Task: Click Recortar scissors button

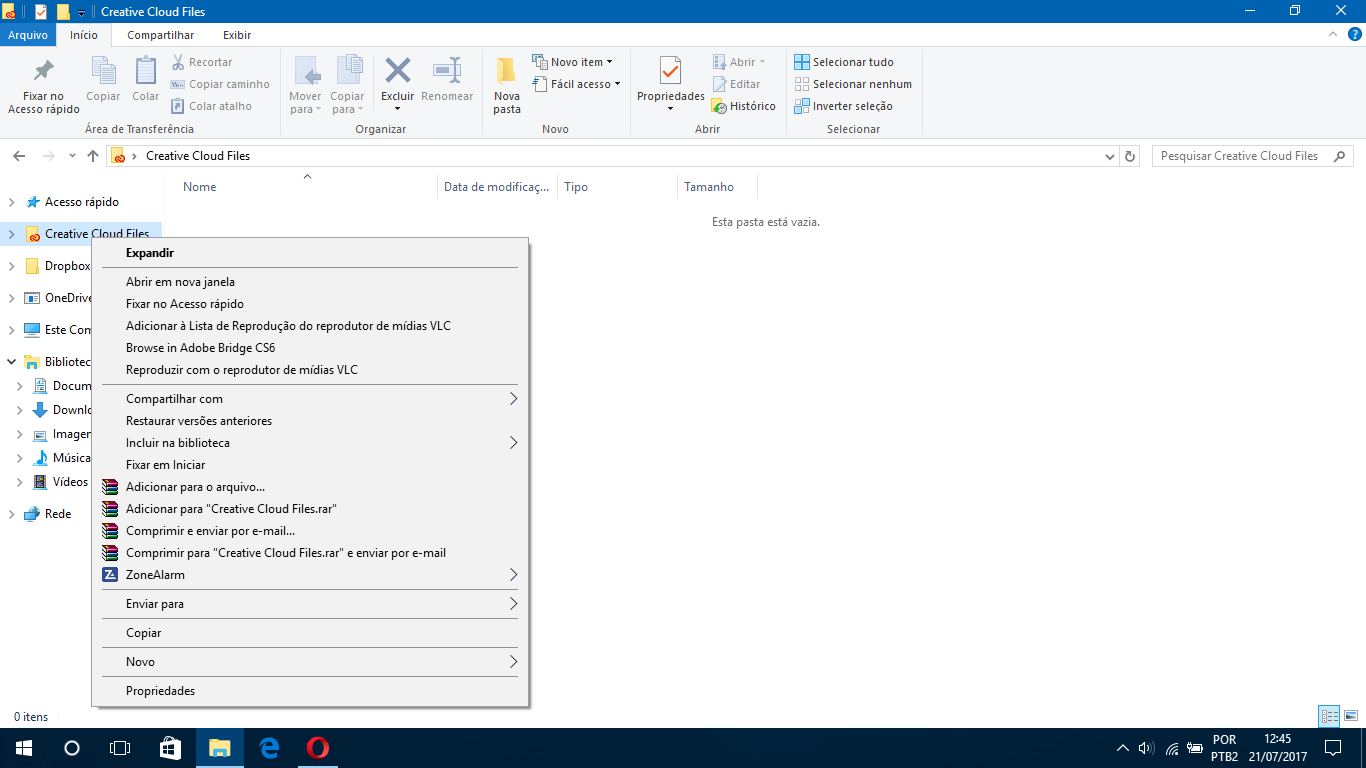Action: coord(202,62)
